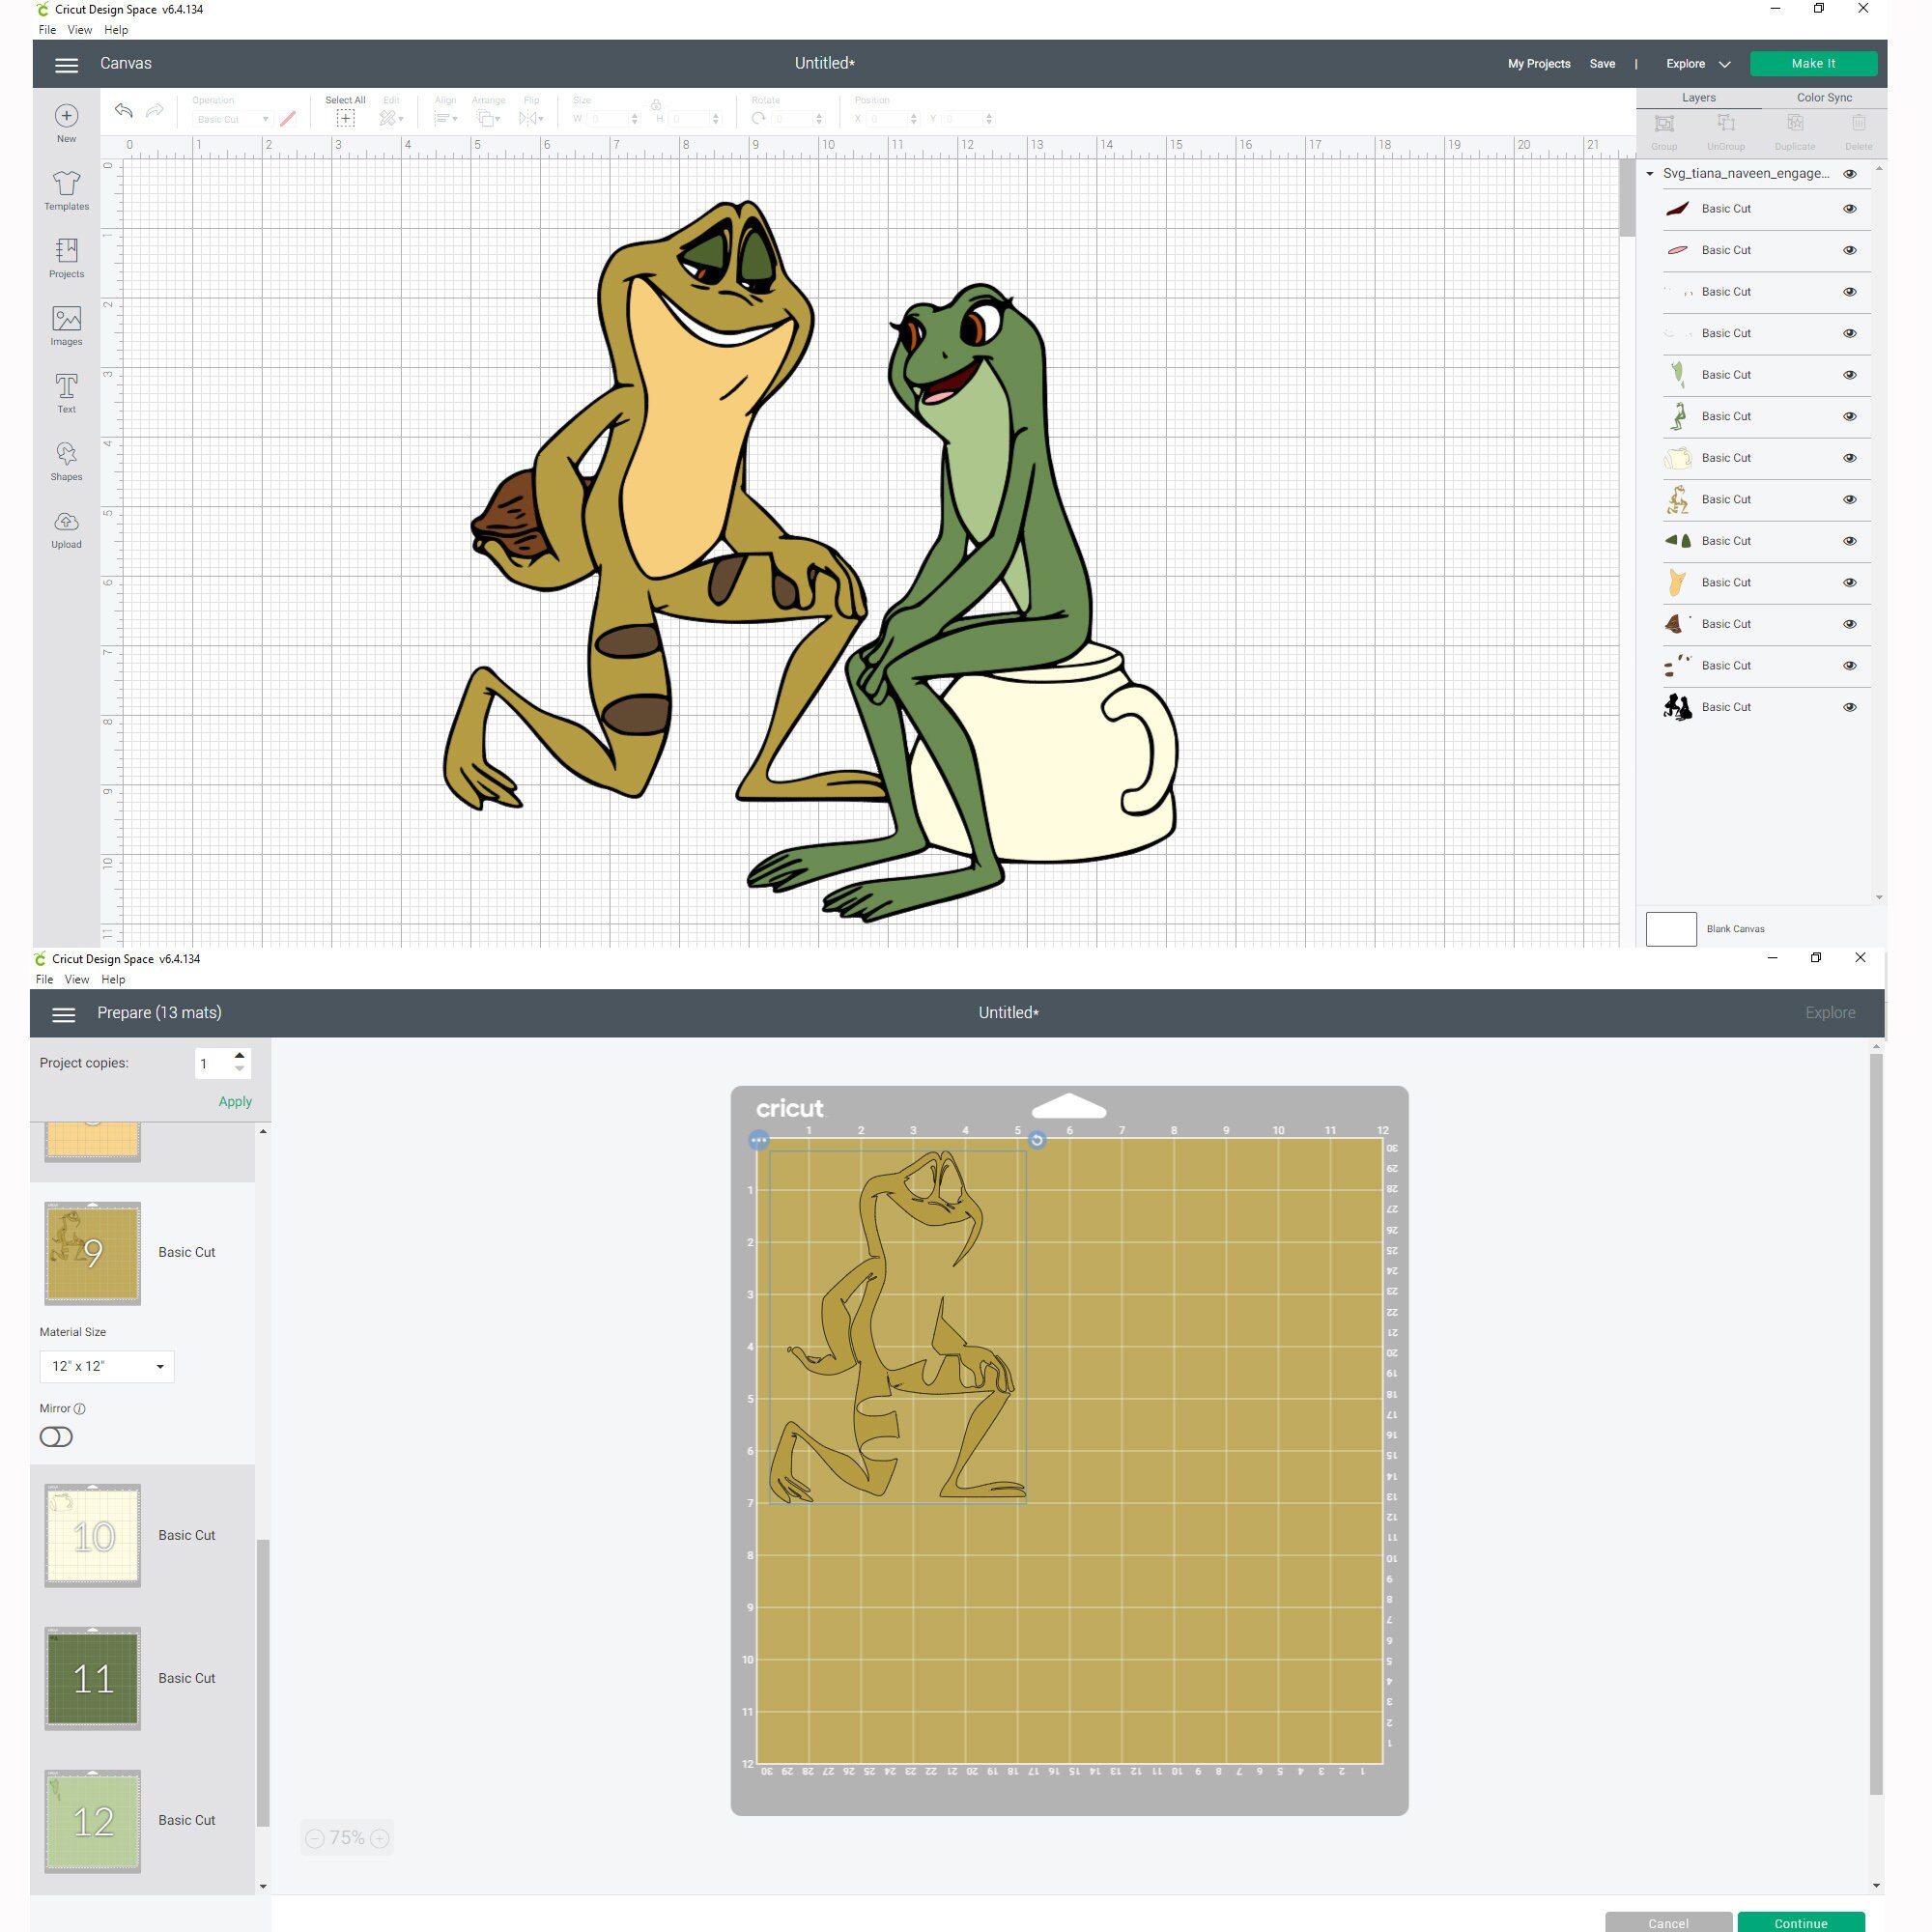Open the Material Size dropdown
Viewport: 1932px width, 1932px height.
(x=106, y=1366)
